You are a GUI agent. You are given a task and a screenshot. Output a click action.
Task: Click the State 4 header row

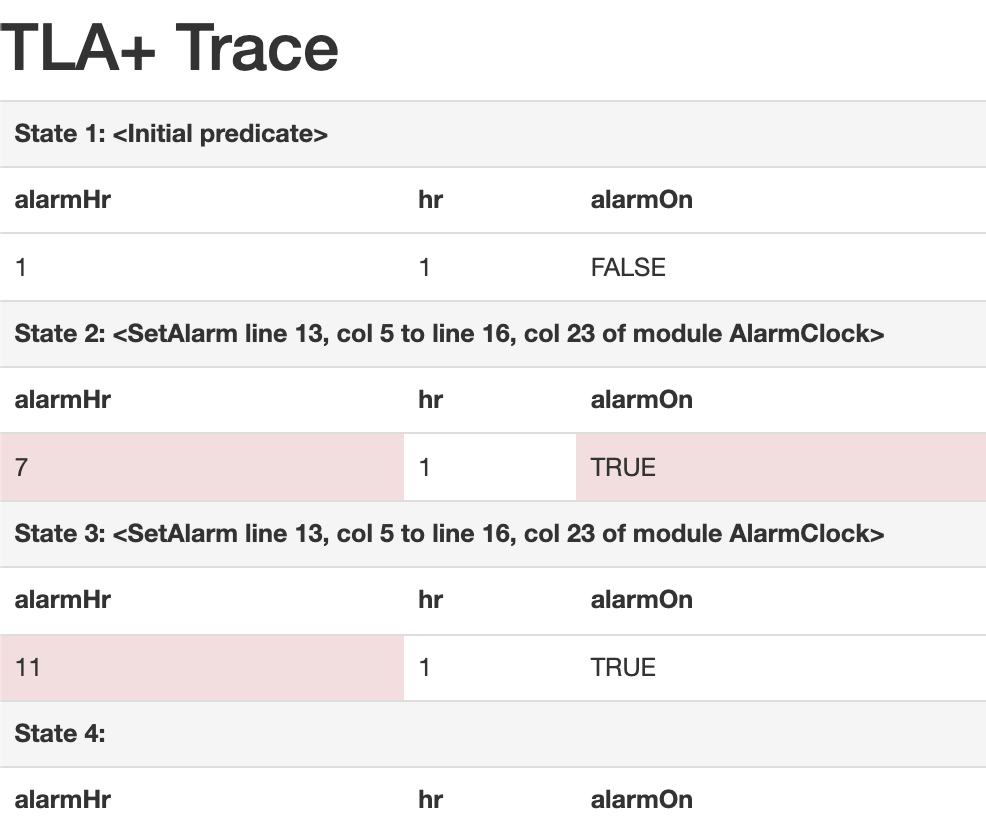click(x=493, y=734)
